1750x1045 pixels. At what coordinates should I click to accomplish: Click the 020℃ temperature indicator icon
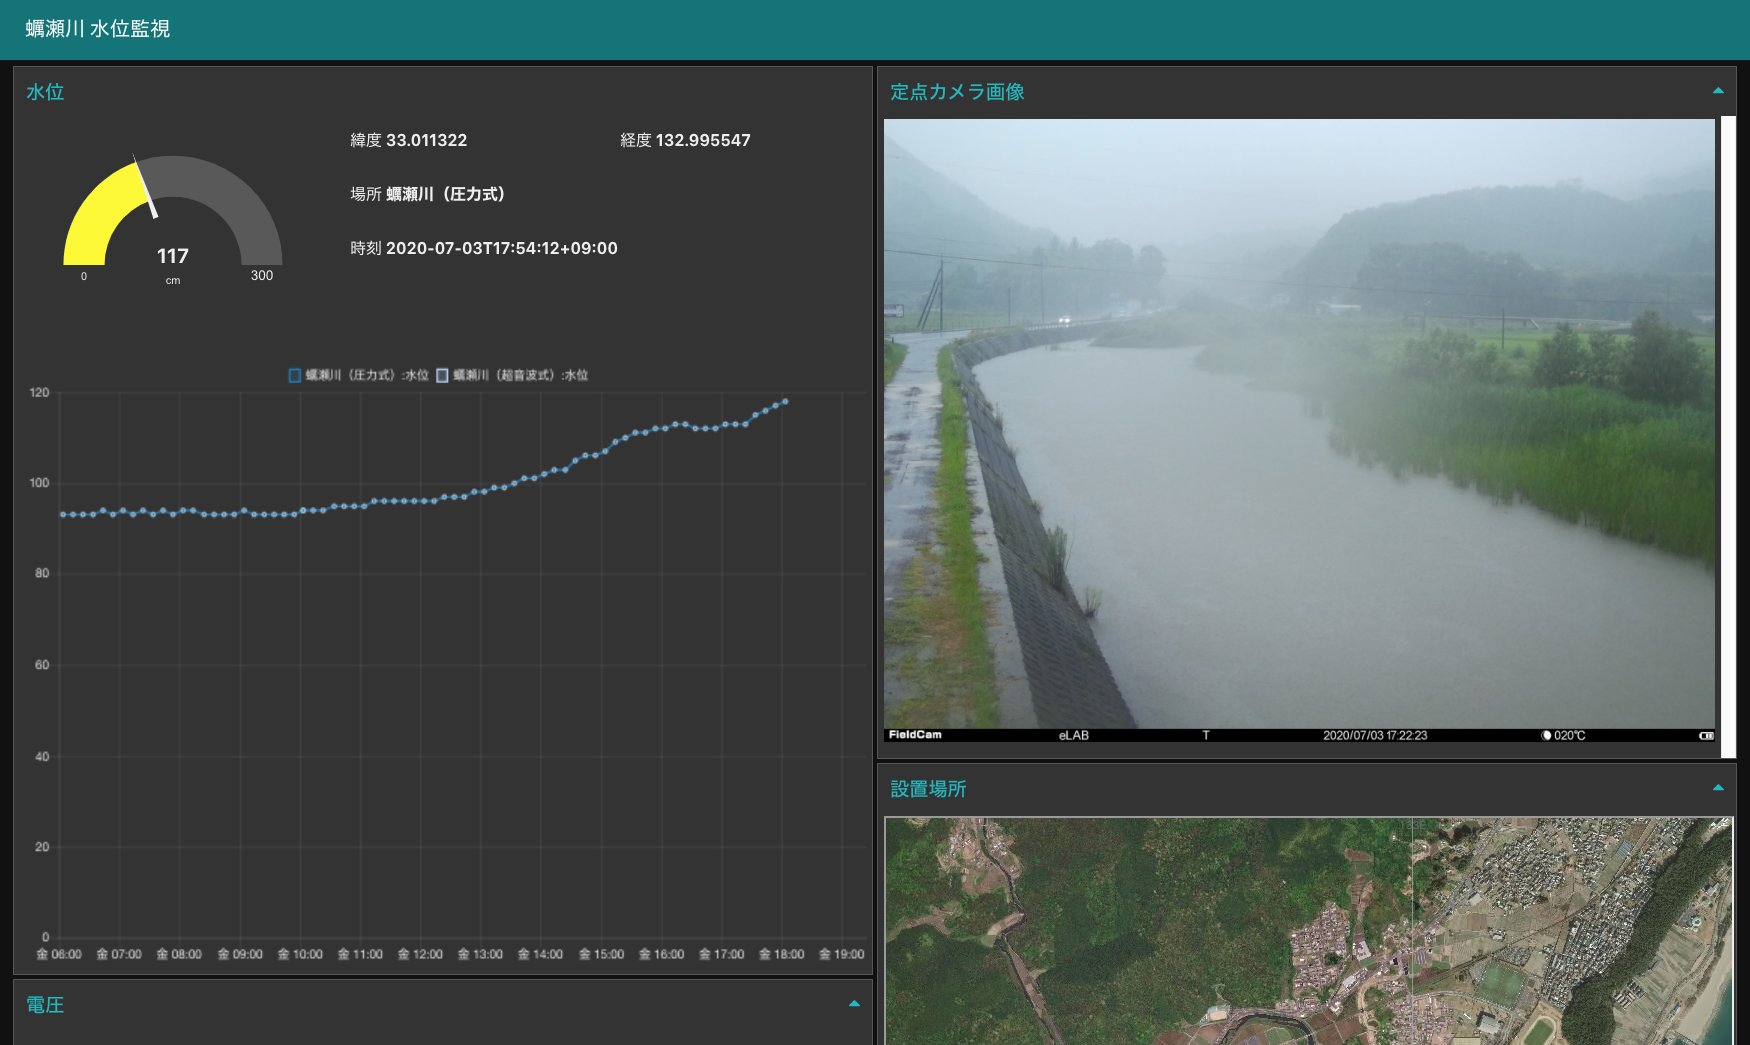[1547, 735]
